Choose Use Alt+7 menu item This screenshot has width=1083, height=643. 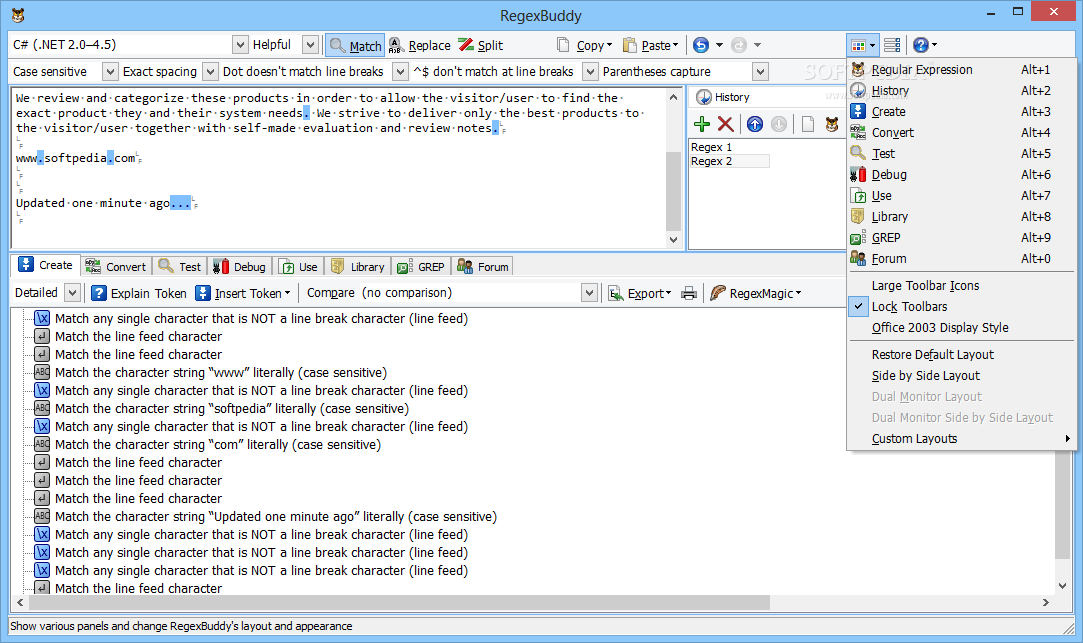point(961,195)
